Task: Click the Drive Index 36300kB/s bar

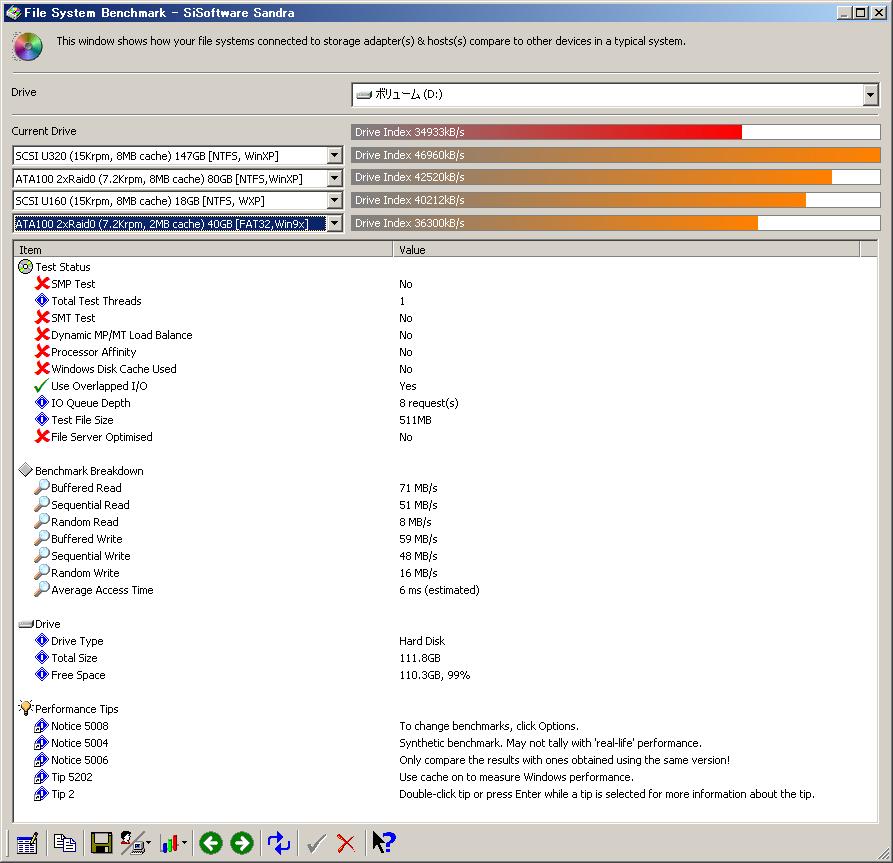Action: [616, 223]
